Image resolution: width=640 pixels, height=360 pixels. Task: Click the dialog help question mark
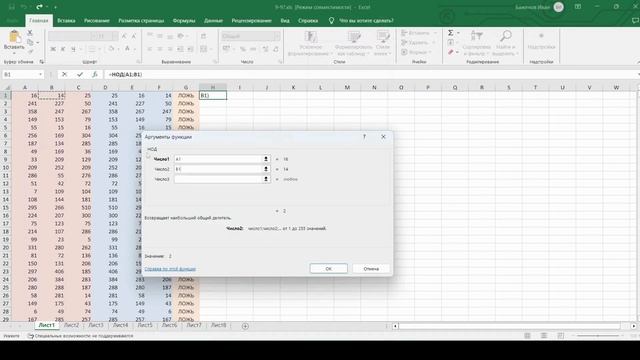364,137
